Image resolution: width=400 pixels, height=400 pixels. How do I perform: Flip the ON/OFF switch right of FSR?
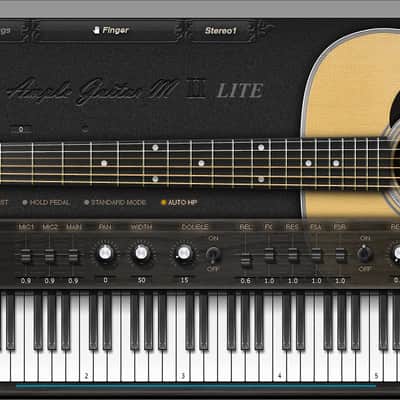pyautogui.click(x=365, y=253)
